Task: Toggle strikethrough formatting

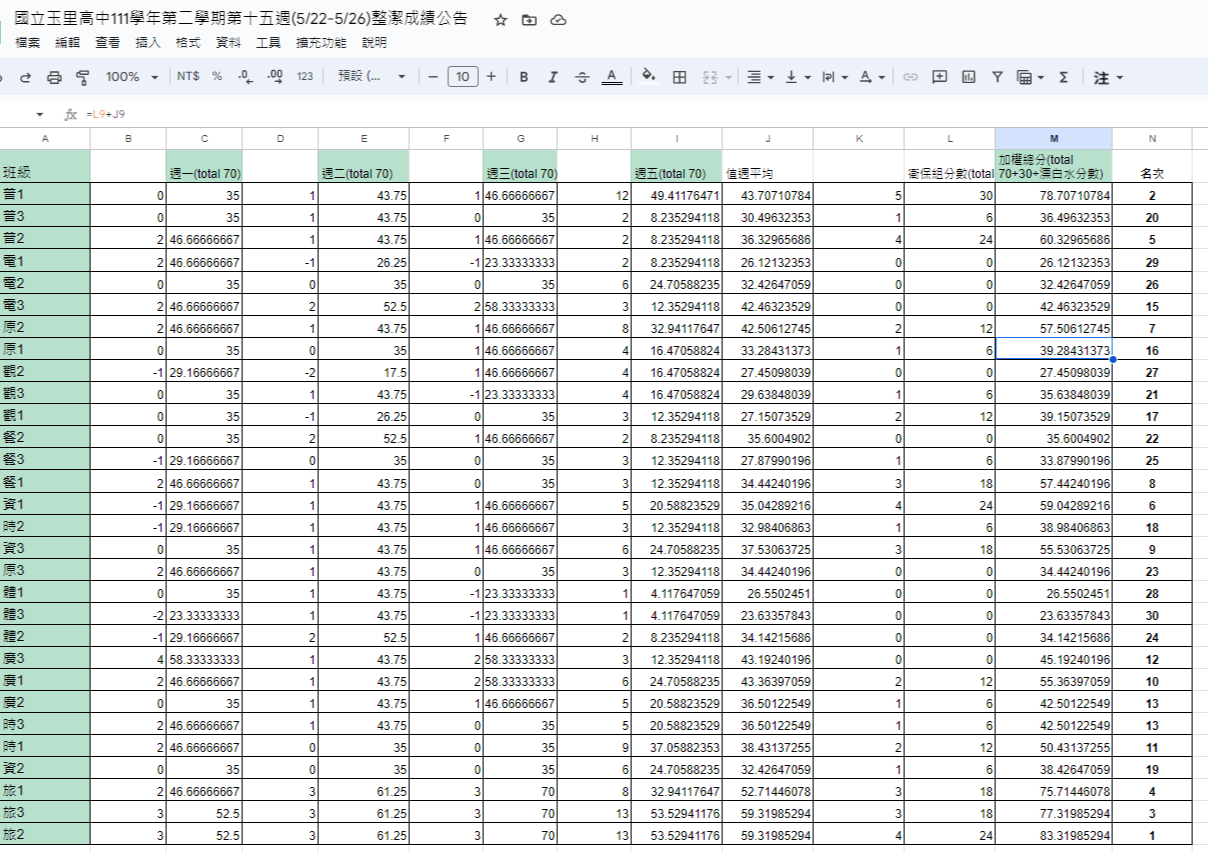Action: (582, 77)
